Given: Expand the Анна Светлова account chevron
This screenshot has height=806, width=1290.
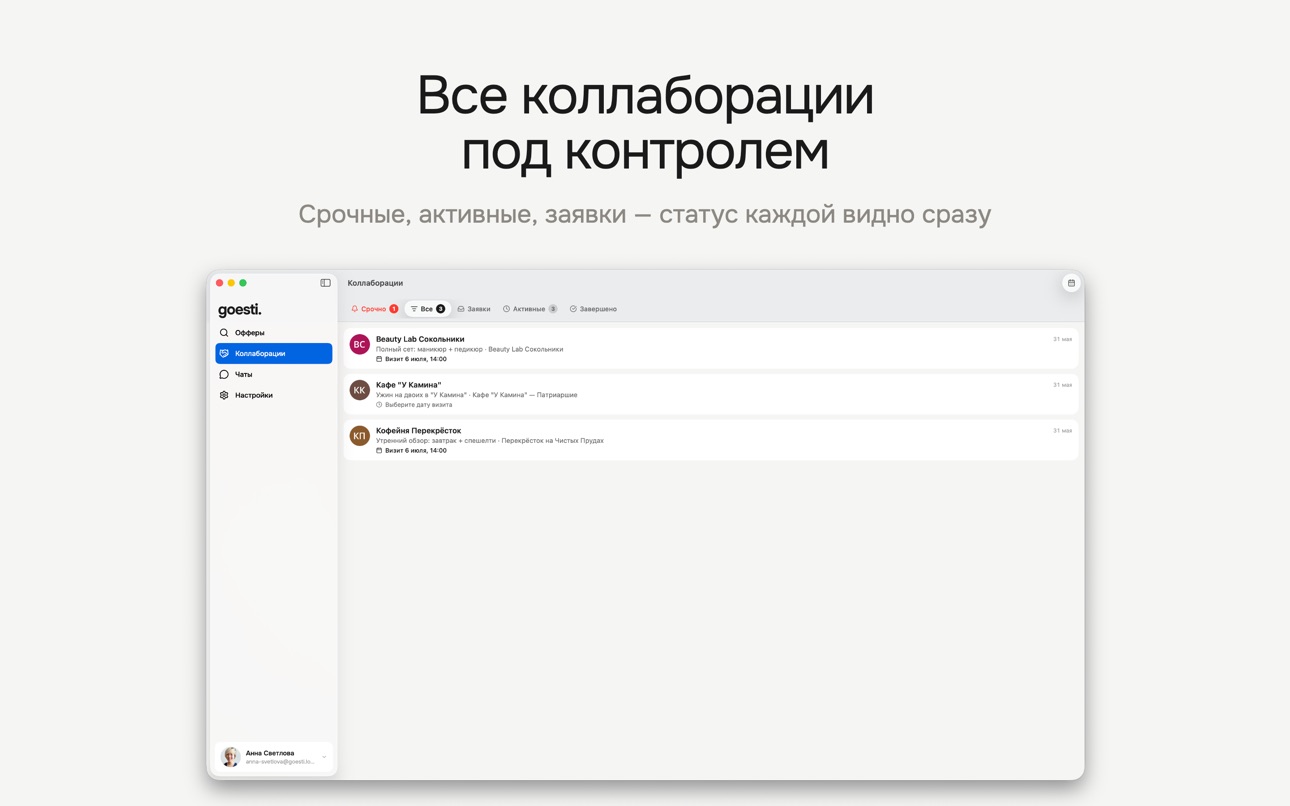Looking at the screenshot, I should tap(324, 757).
